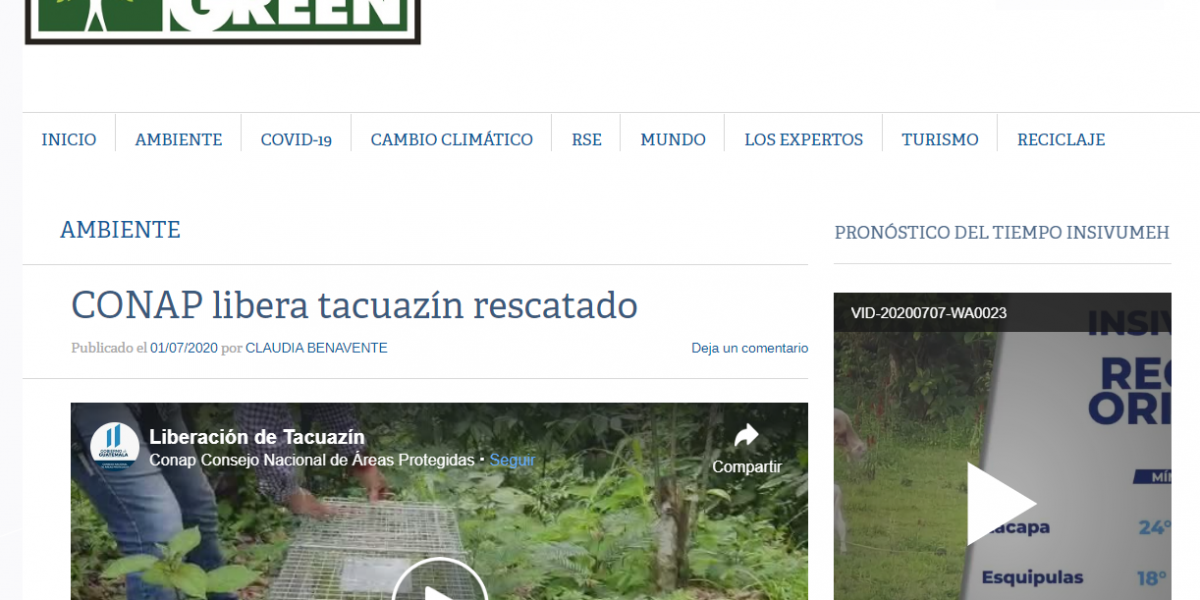Go to INICIO menu item

click(69, 140)
